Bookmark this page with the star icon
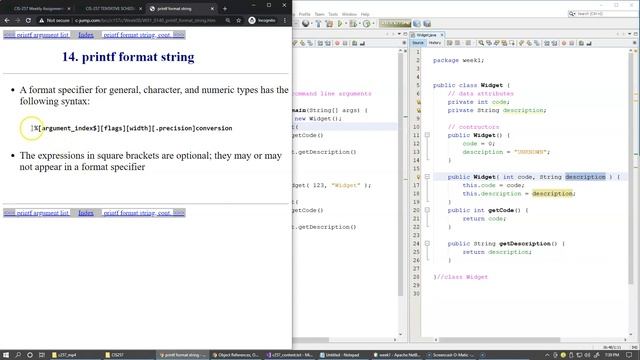Viewport: 640px width, 360px height. 239,20
